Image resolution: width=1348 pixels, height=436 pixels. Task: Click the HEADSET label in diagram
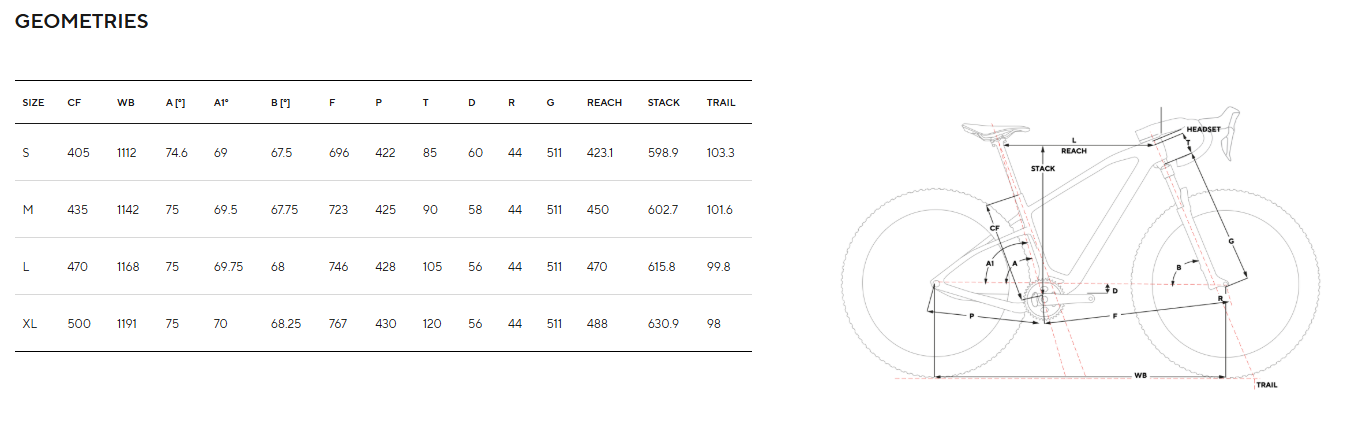click(1203, 130)
